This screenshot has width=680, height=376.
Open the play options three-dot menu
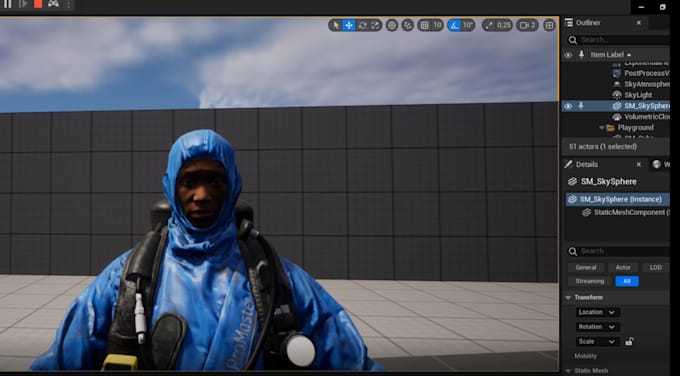click(69, 4)
